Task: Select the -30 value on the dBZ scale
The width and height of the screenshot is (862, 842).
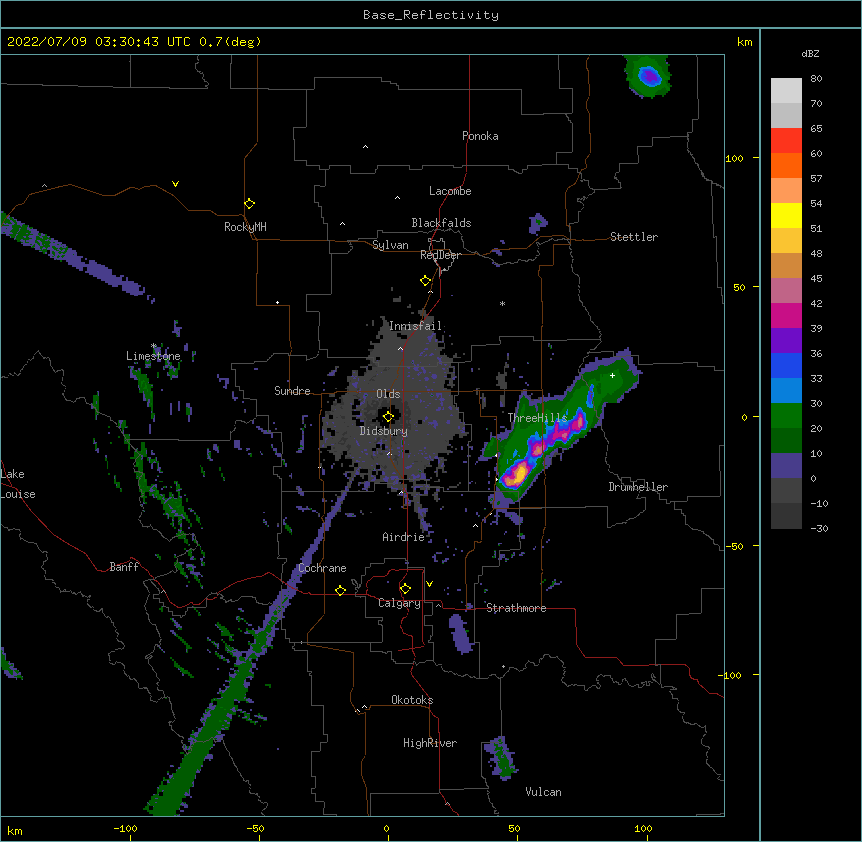Action: click(819, 528)
